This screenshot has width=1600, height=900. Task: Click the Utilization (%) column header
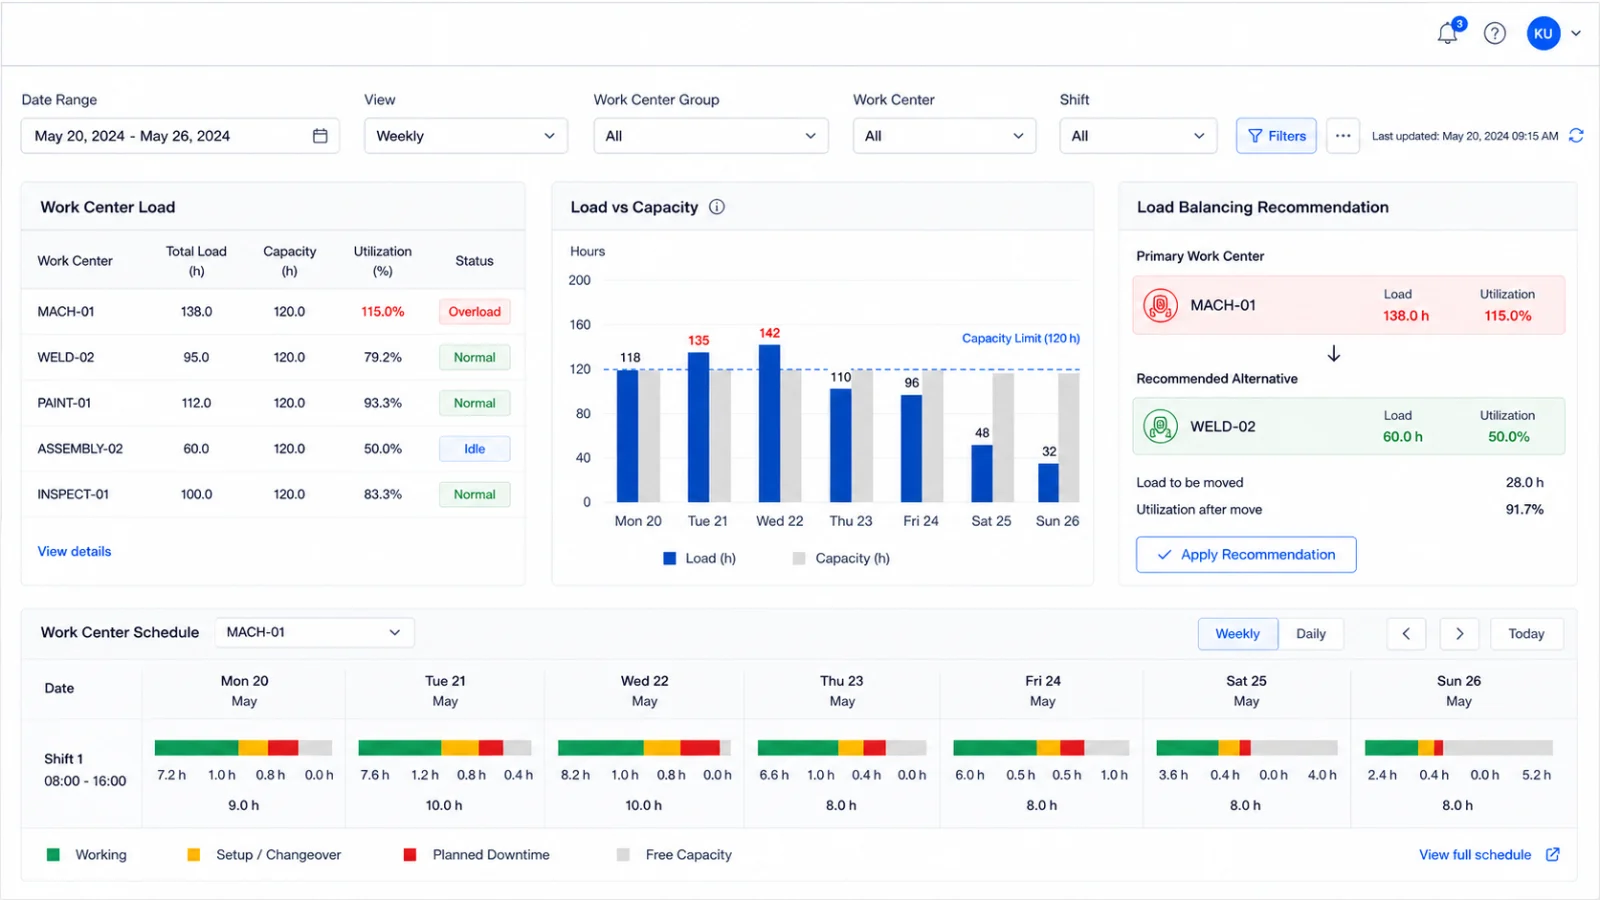(x=383, y=261)
